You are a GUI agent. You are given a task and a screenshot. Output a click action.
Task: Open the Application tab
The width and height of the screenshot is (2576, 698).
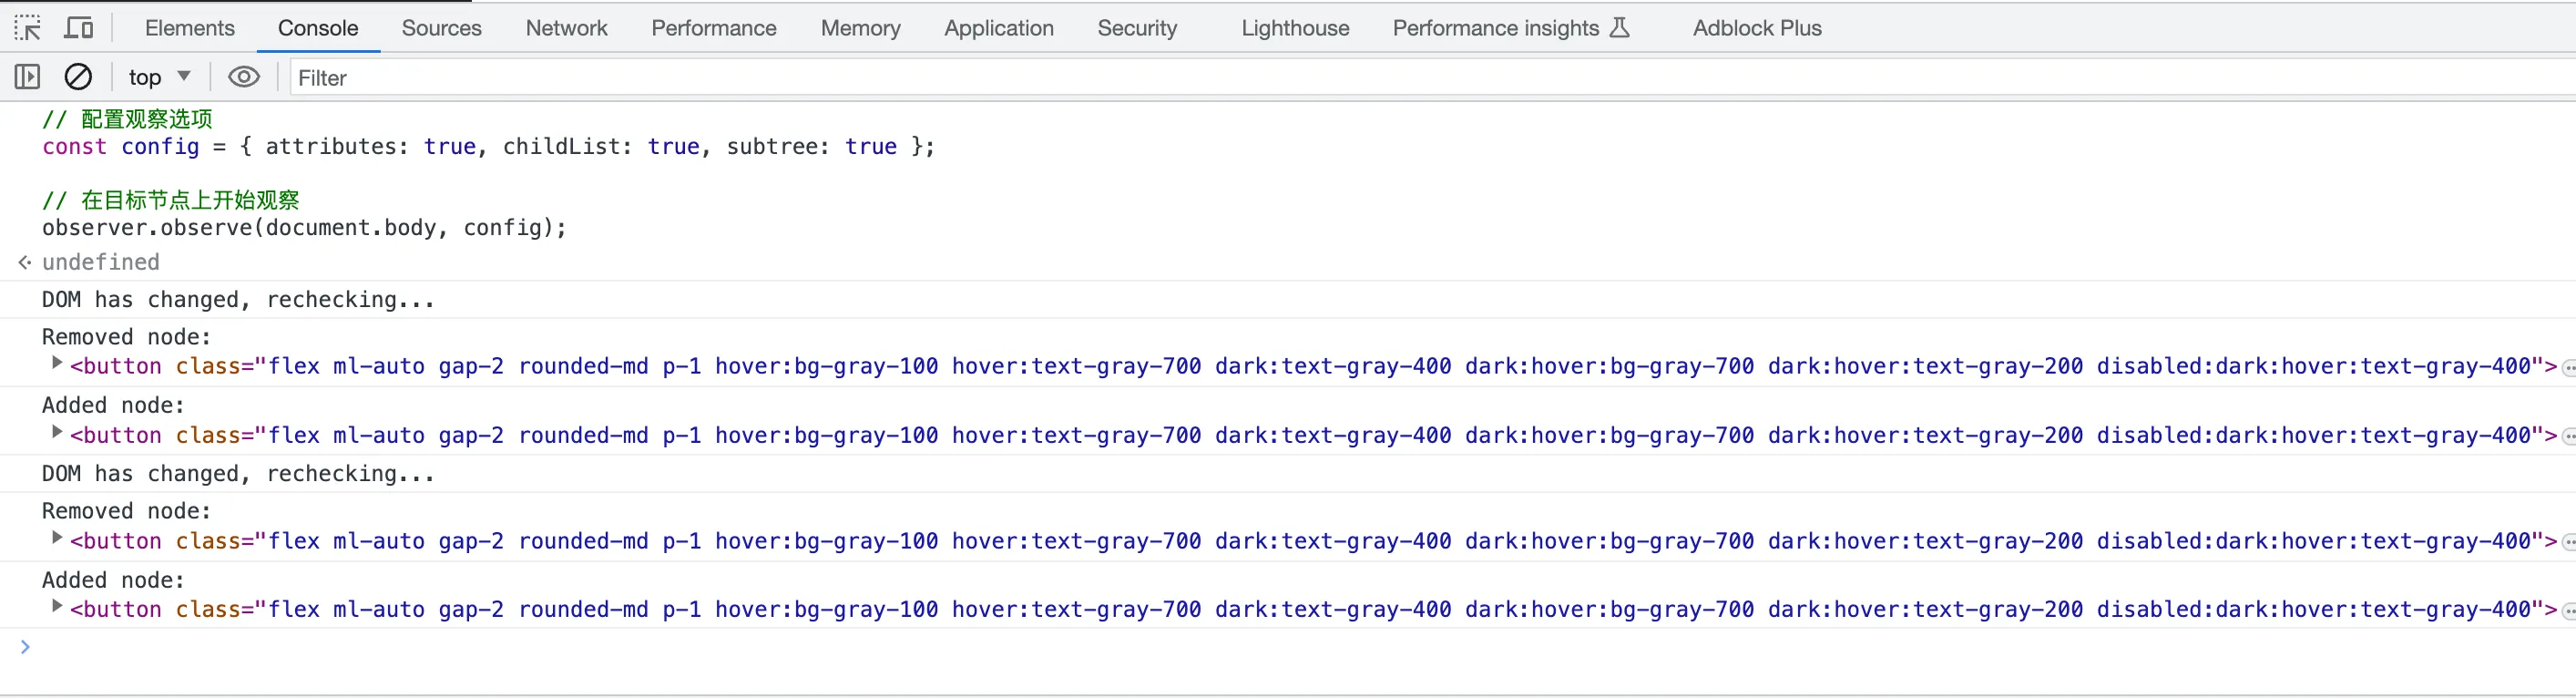click(998, 28)
